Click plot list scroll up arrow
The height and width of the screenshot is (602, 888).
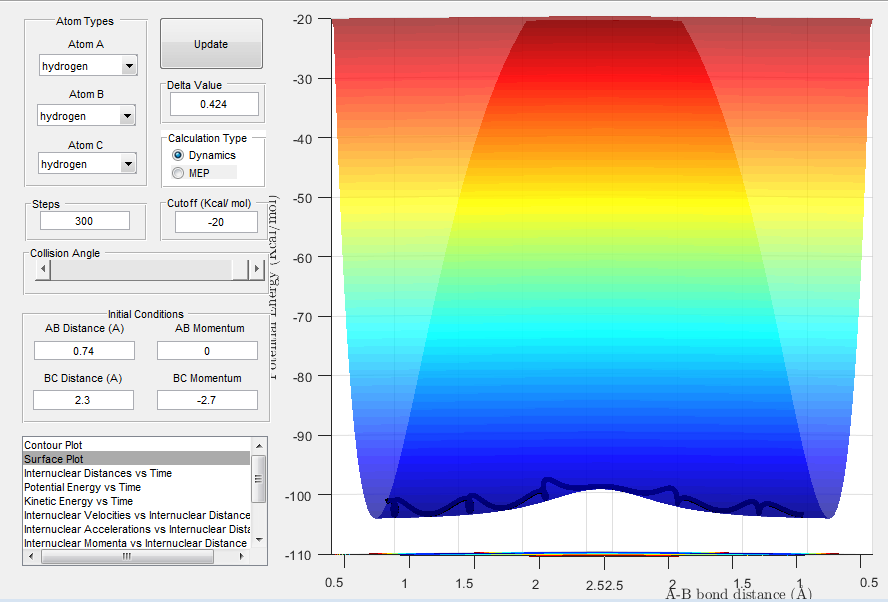pos(259,446)
